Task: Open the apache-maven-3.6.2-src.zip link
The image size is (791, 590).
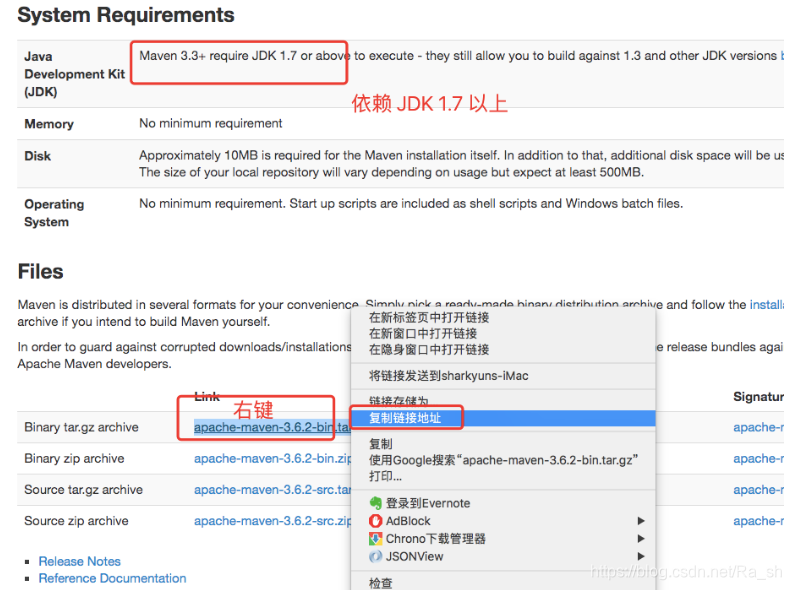Action: 273,521
